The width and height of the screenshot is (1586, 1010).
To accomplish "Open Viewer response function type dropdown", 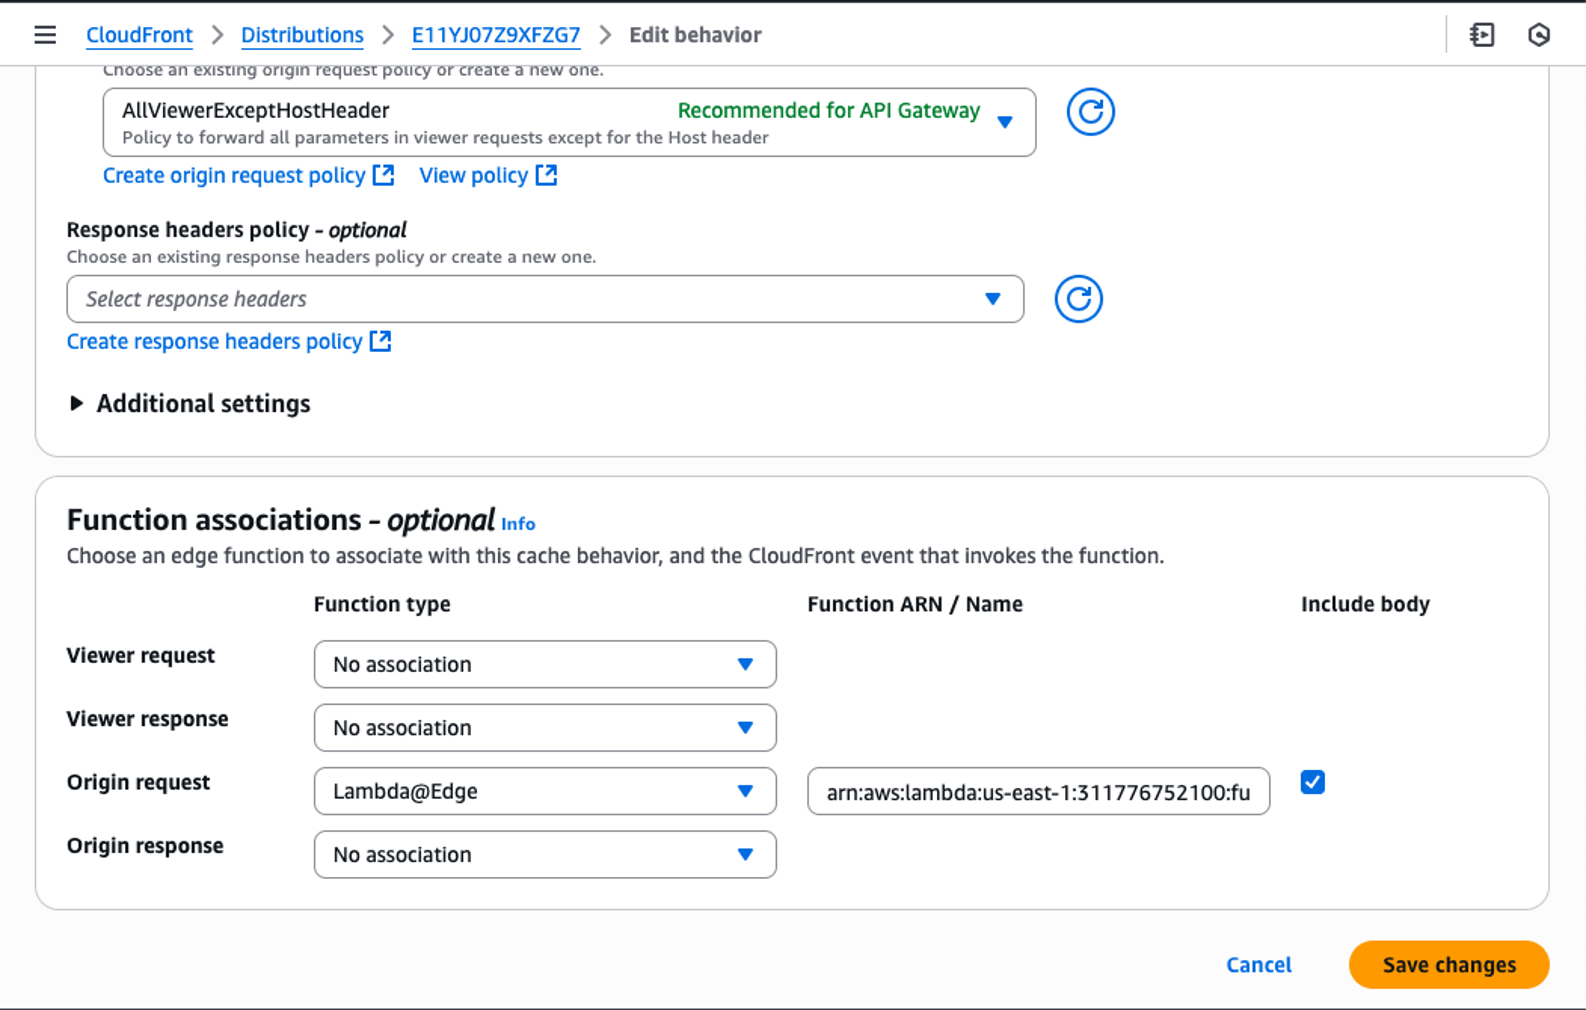I will [545, 728].
